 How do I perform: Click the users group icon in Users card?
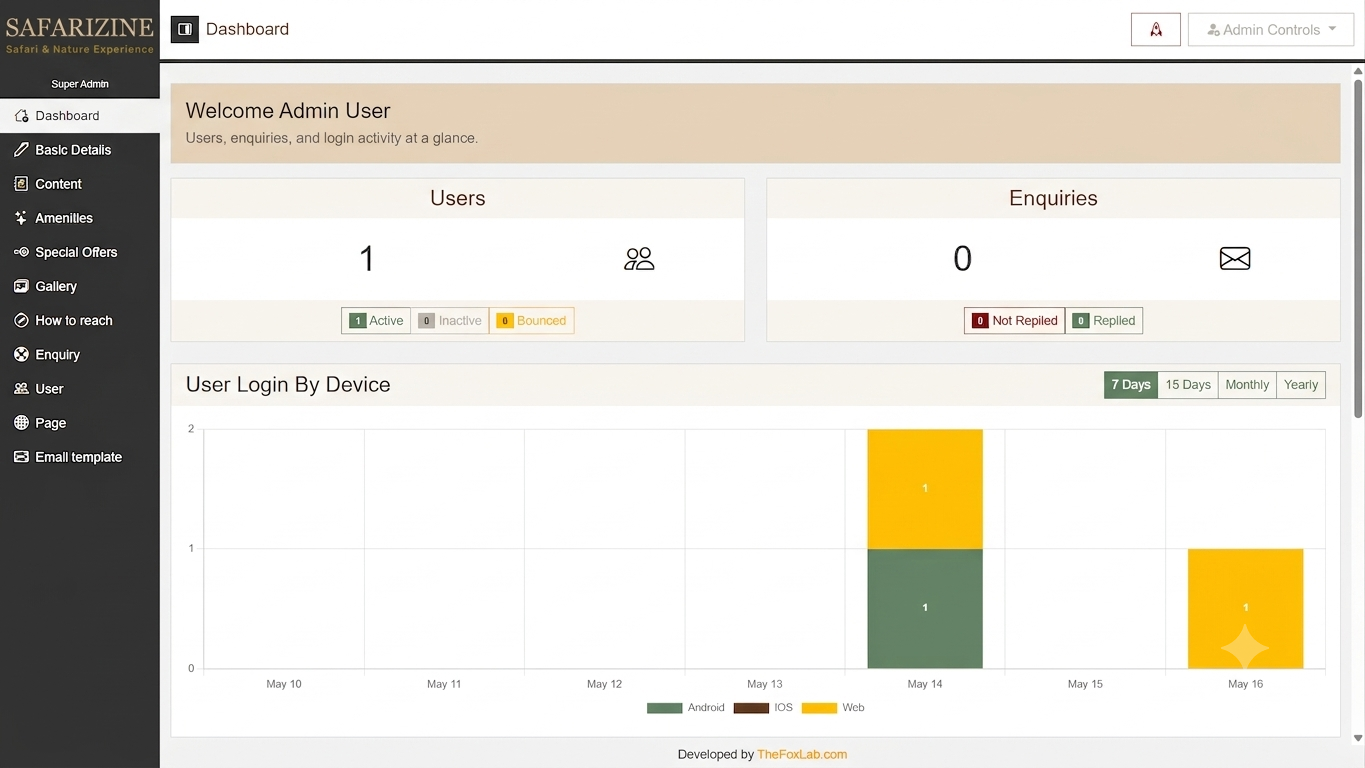639,259
